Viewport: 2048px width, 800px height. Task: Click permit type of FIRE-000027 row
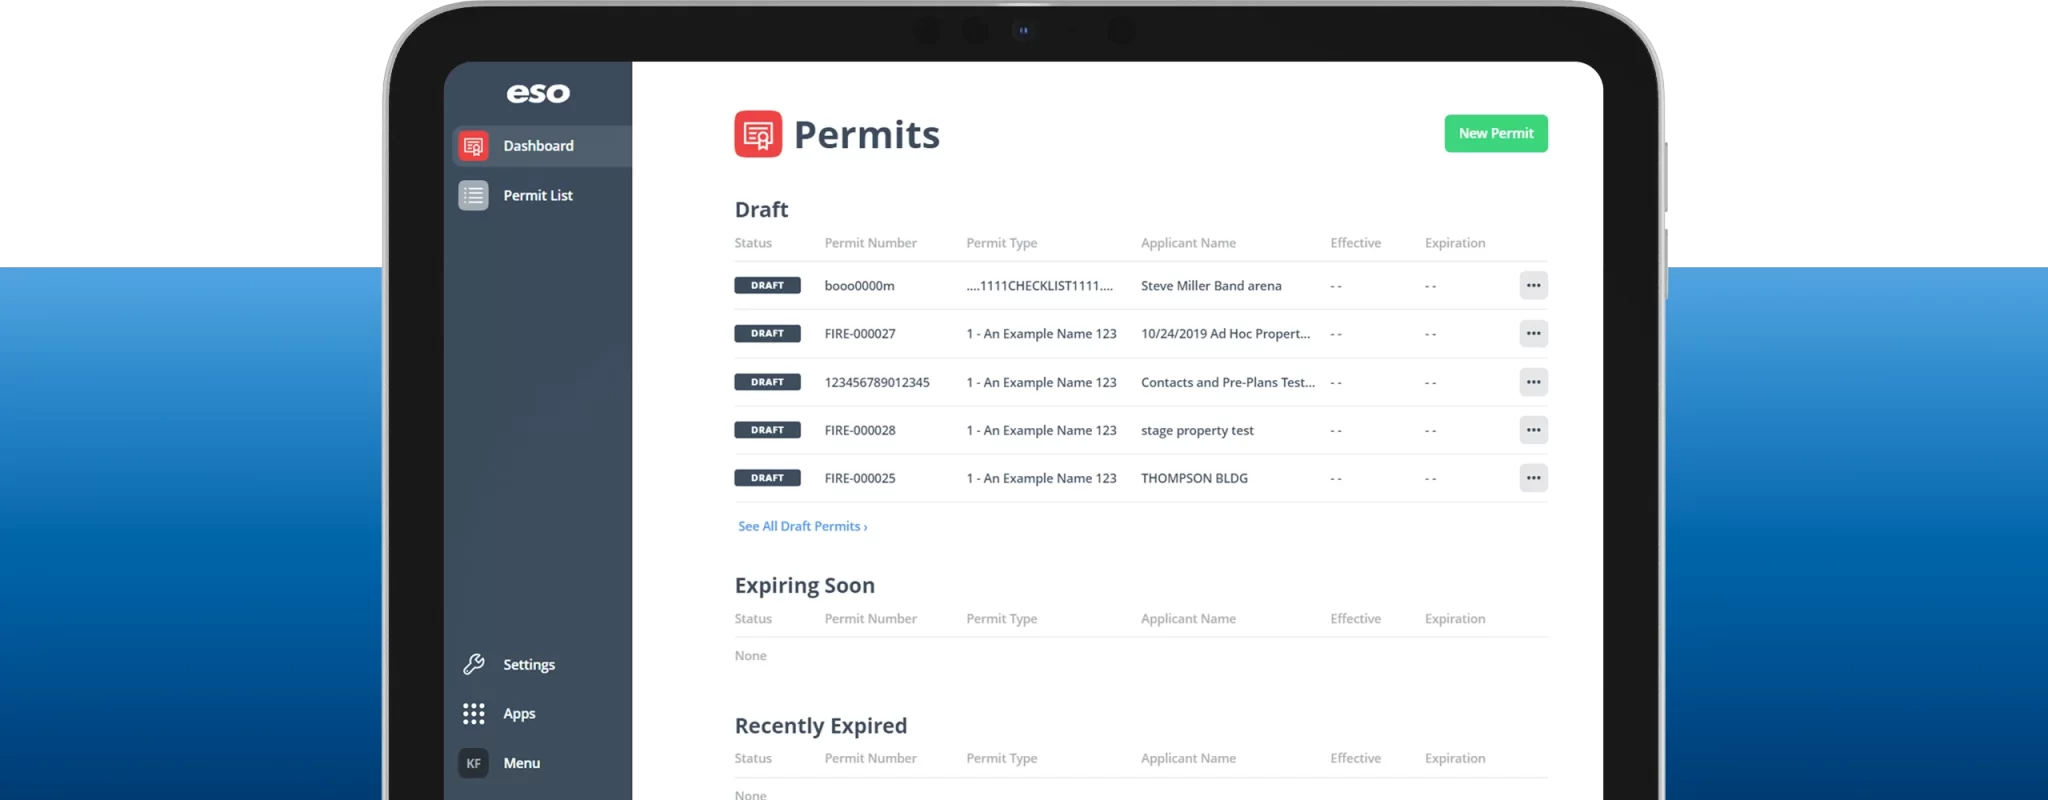(x=1041, y=334)
